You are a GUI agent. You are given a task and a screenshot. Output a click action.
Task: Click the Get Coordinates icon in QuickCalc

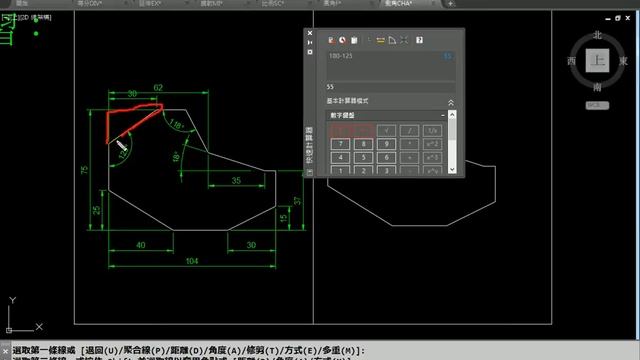point(369,40)
